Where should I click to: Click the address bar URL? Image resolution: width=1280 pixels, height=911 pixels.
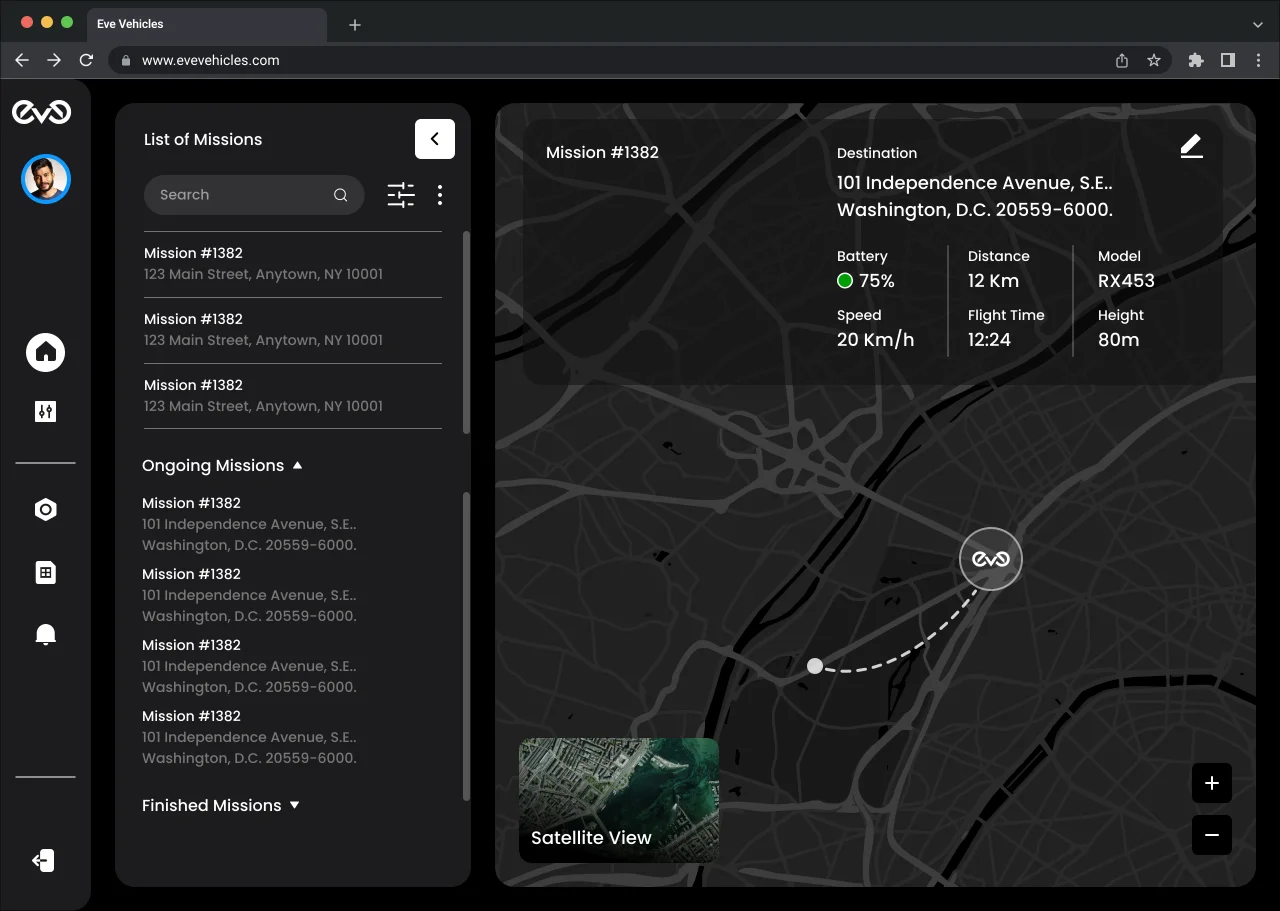pos(211,60)
